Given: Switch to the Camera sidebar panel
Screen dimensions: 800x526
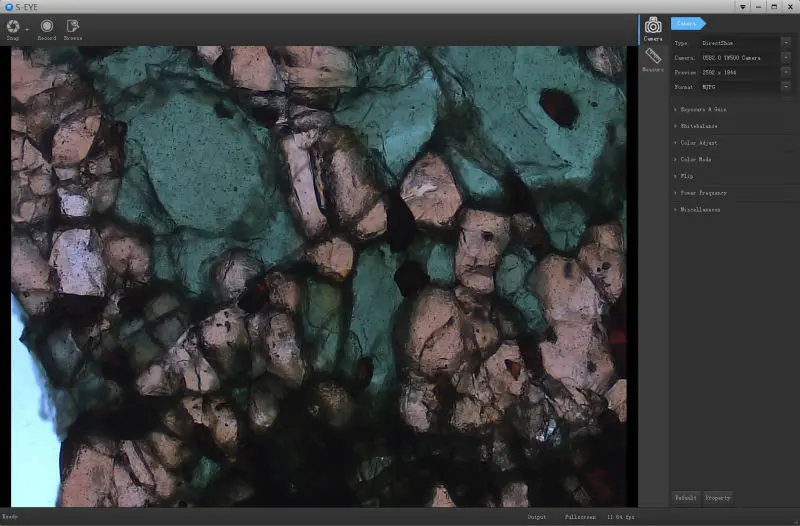Looking at the screenshot, I should click(x=652, y=28).
